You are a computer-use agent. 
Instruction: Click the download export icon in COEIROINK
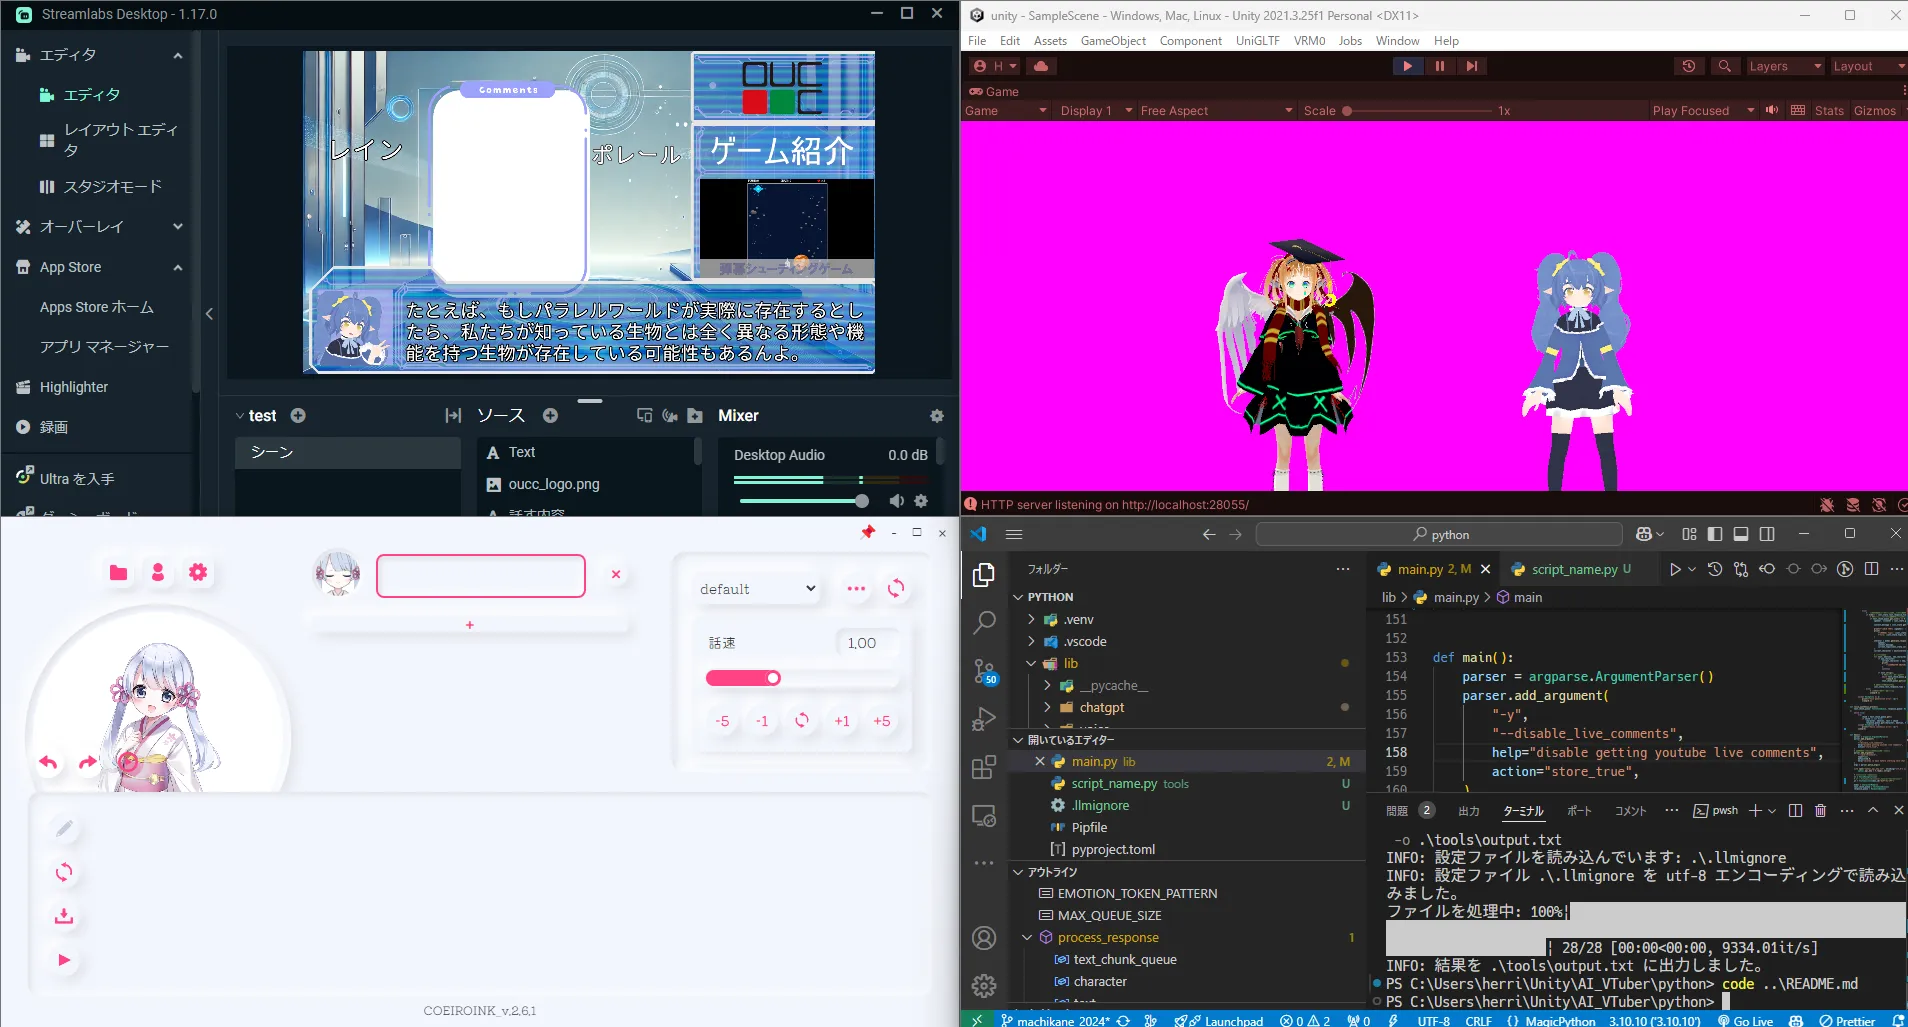tap(64, 916)
